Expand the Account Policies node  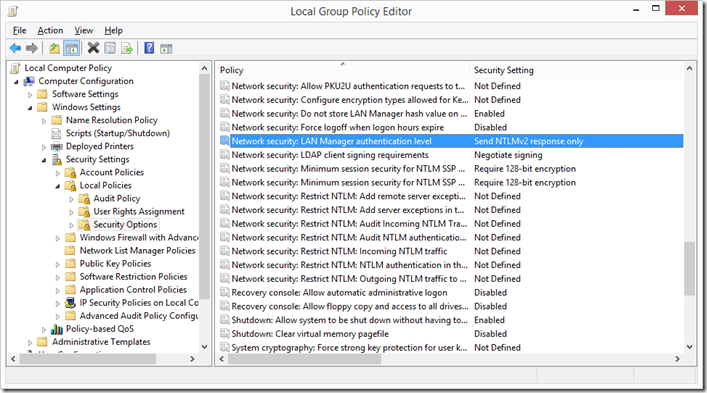point(58,173)
